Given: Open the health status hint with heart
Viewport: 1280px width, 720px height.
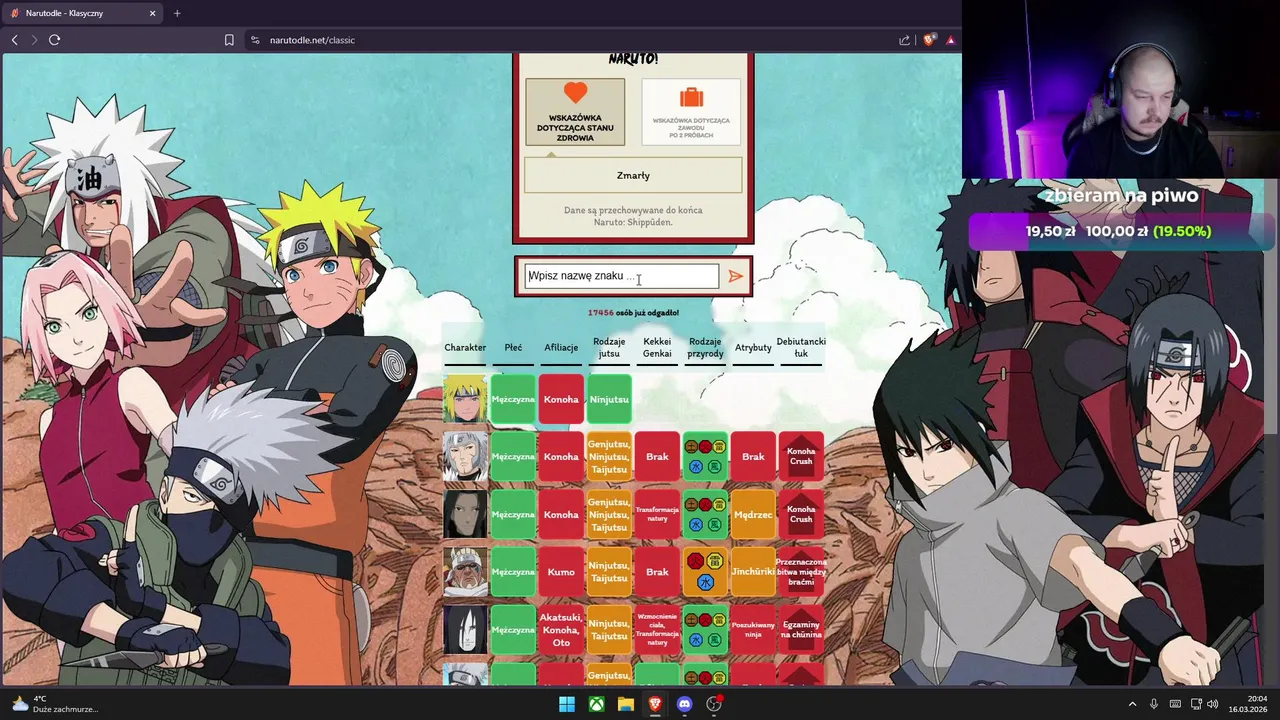Looking at the screenshot, I should tap(575, 112).
